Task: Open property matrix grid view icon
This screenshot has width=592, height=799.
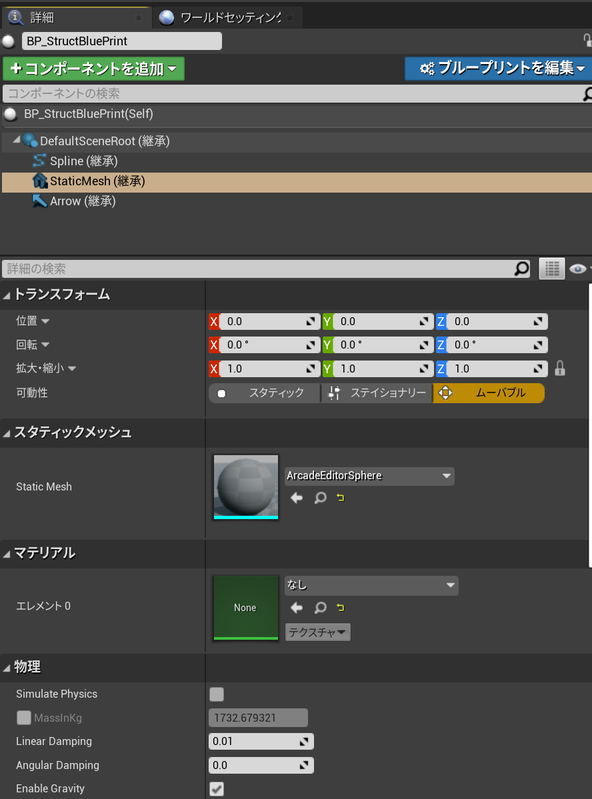Action: (x=552, y=269)
